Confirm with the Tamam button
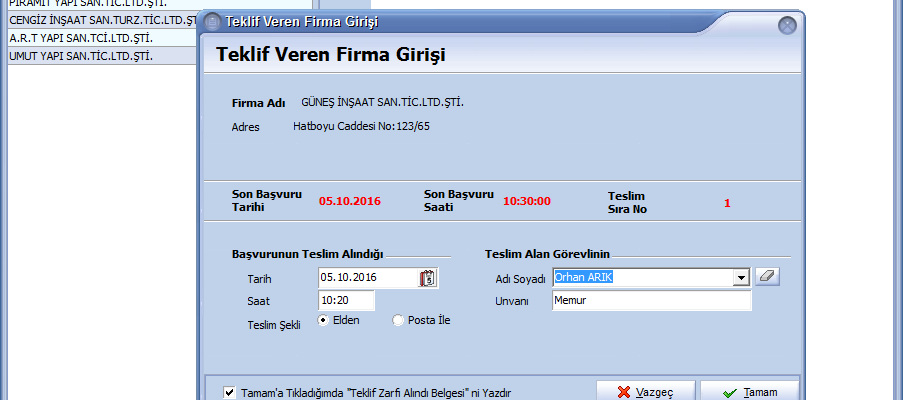Viewport: 903px width, 400px height. pyautogui.click(x=749, y=391)
